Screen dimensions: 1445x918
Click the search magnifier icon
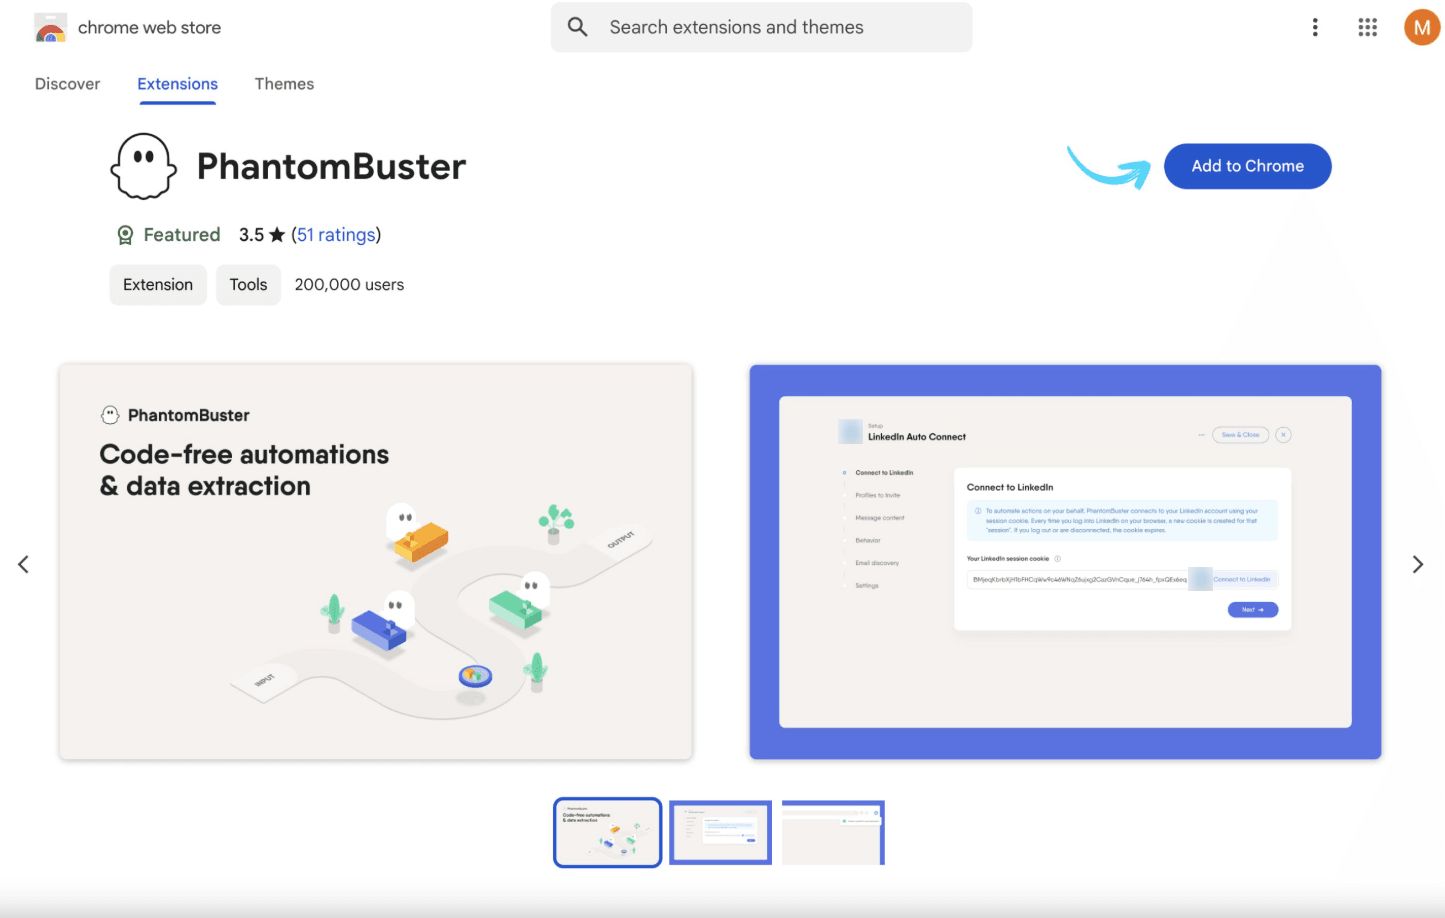(x=578, y=27)
